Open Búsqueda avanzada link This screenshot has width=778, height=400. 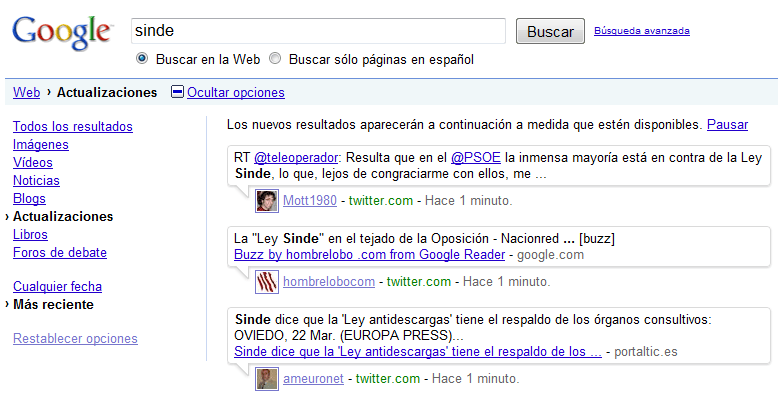pos(642,31)
